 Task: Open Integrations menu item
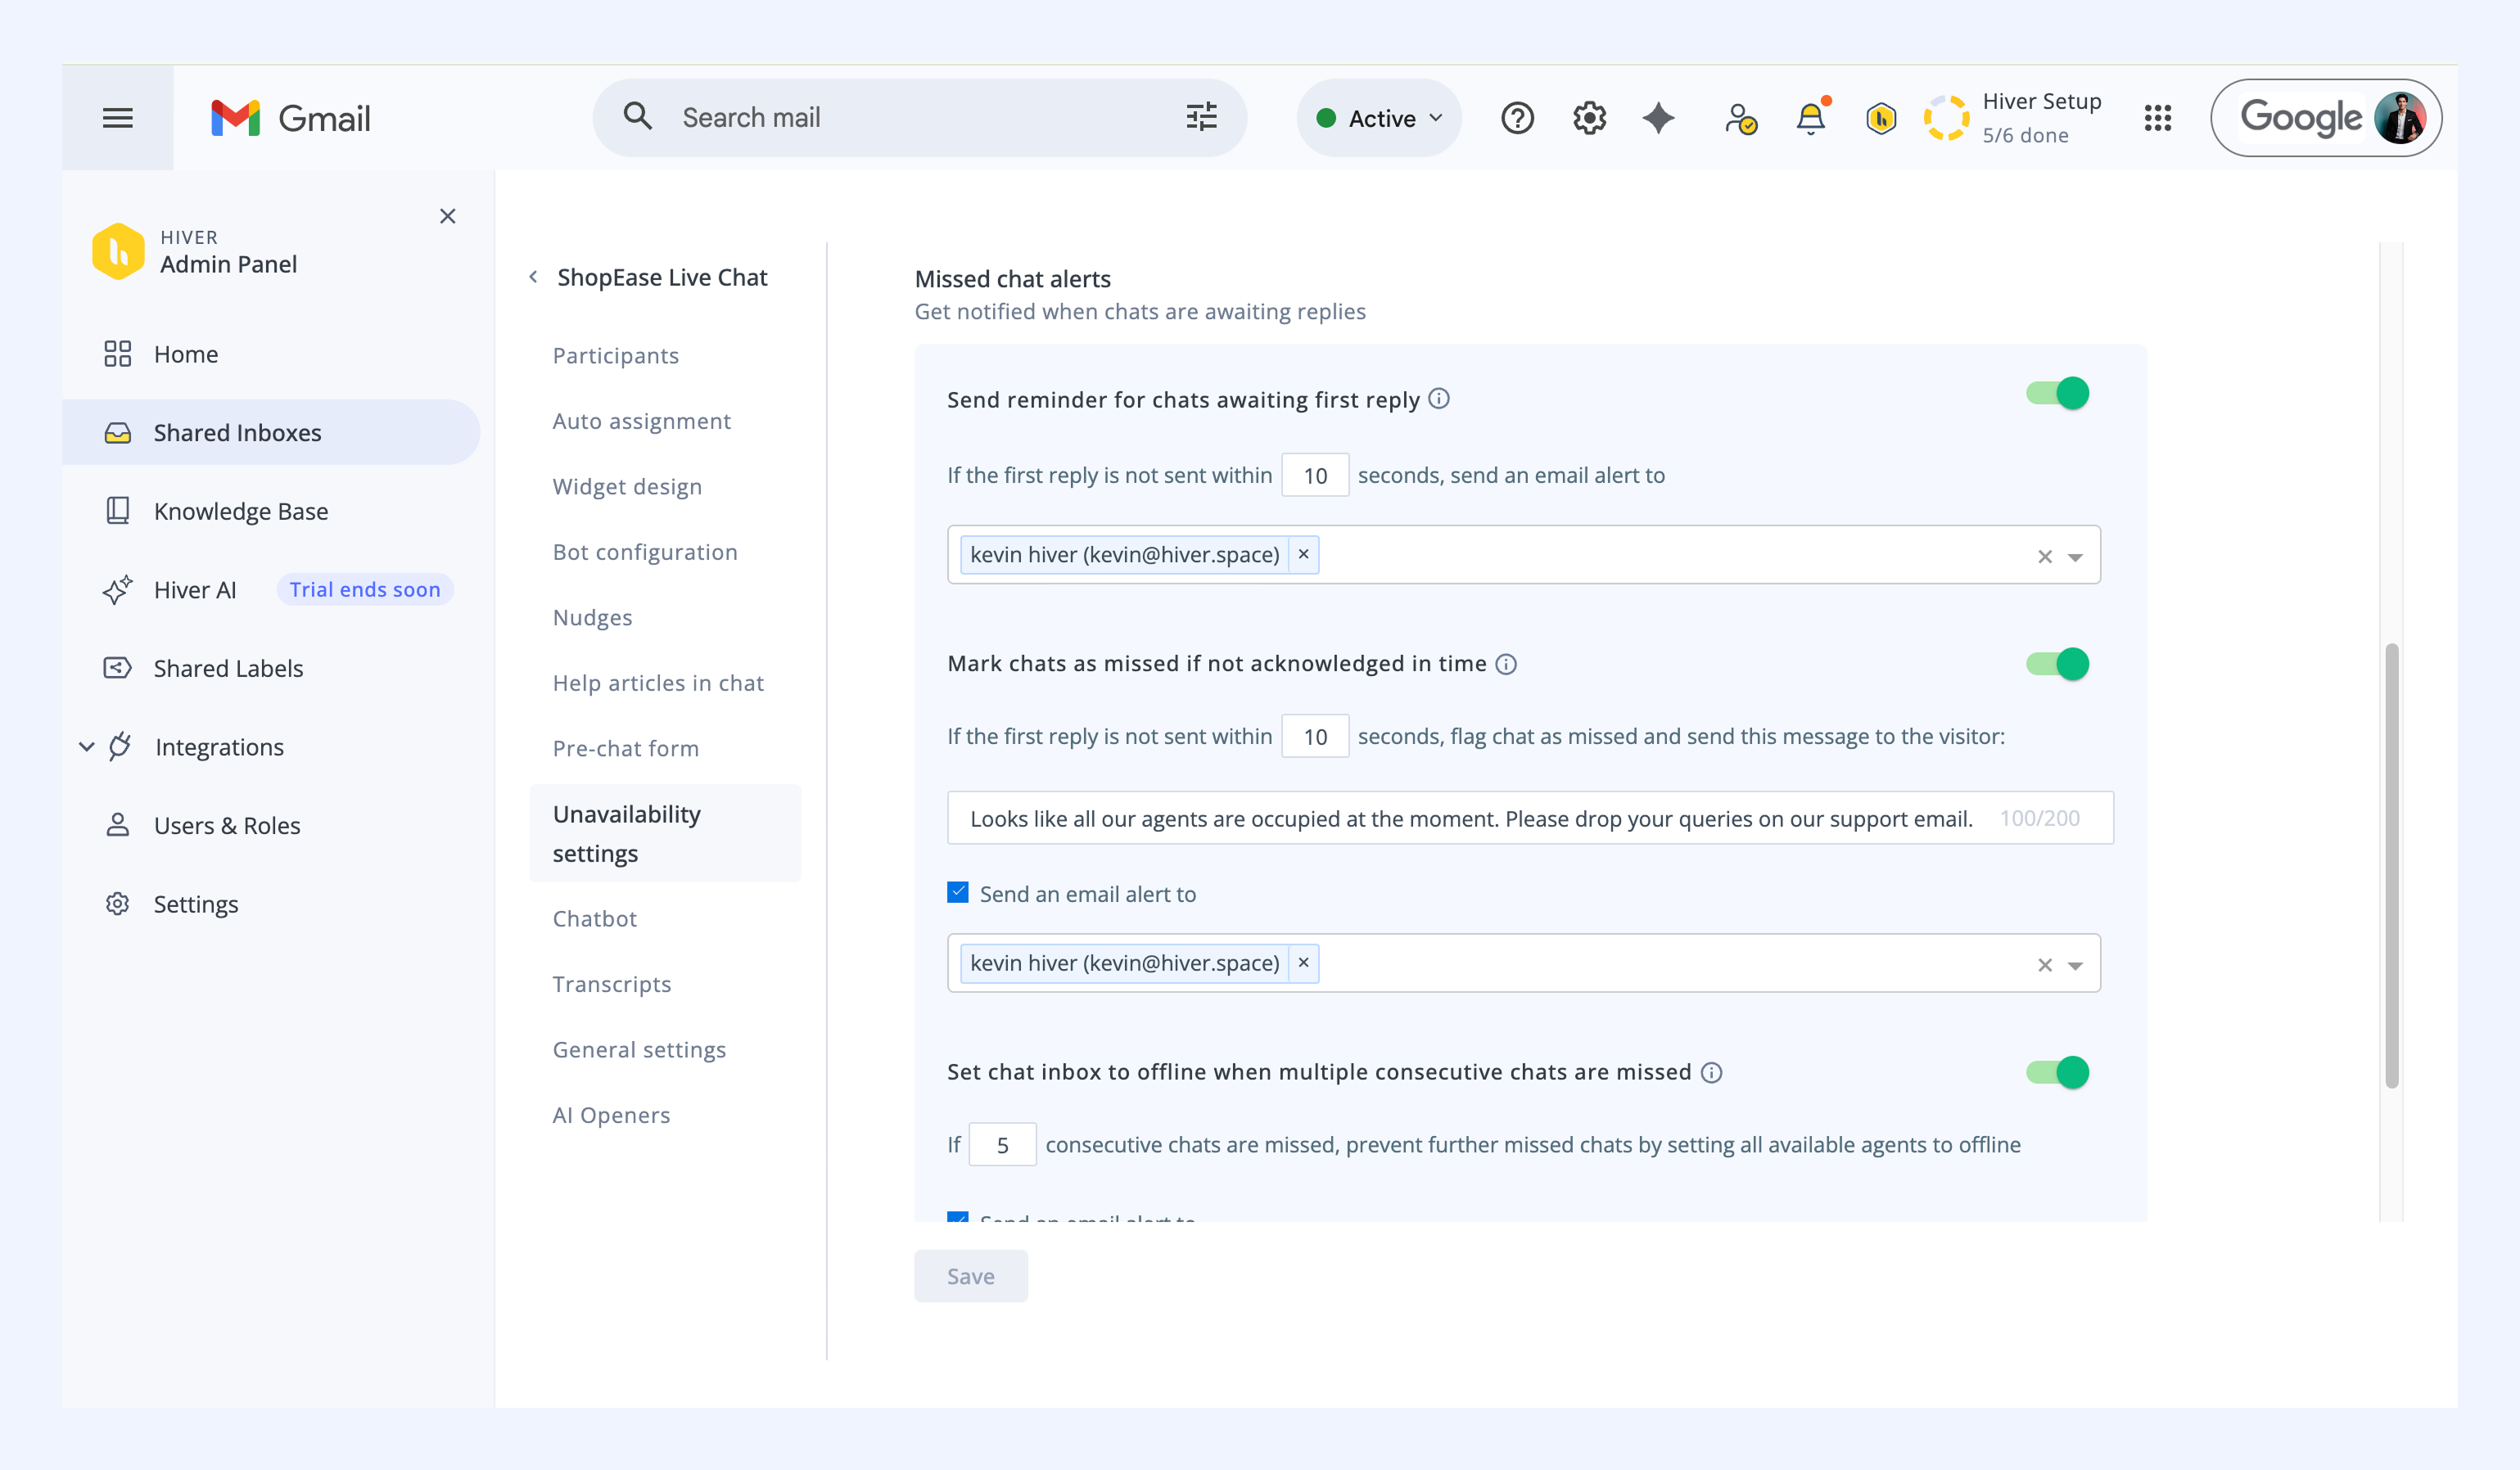click(x=219, y=747)
